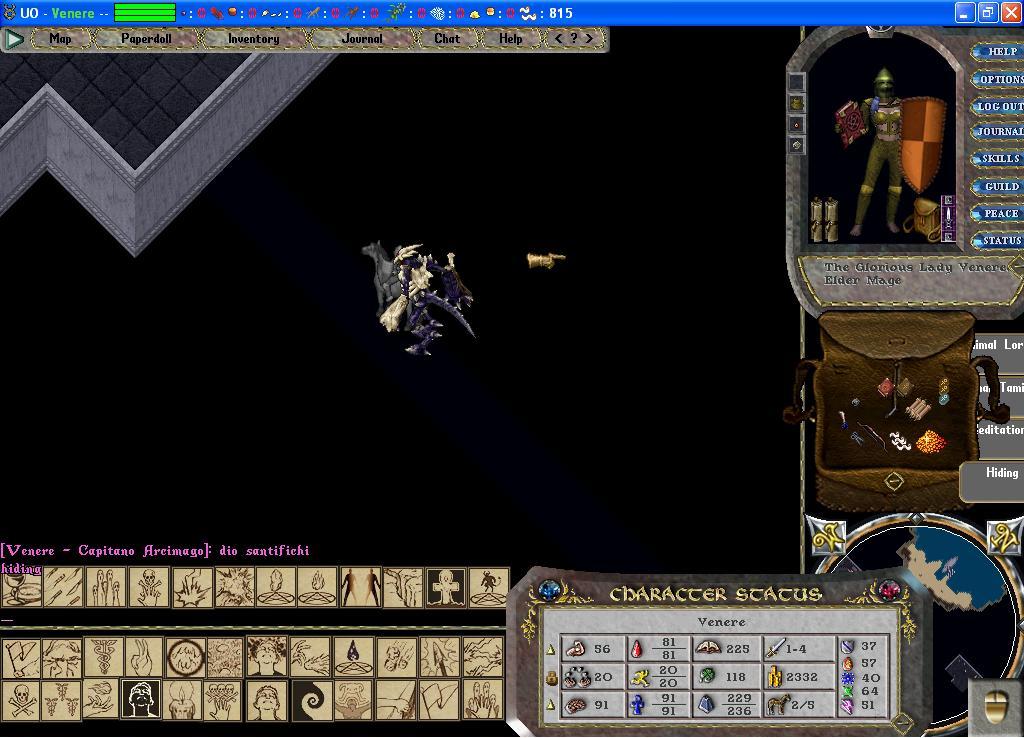Toggle the dexterity stat lock icon
The width and height of the screenshot is (1024, 738).
tap(551, 679)
